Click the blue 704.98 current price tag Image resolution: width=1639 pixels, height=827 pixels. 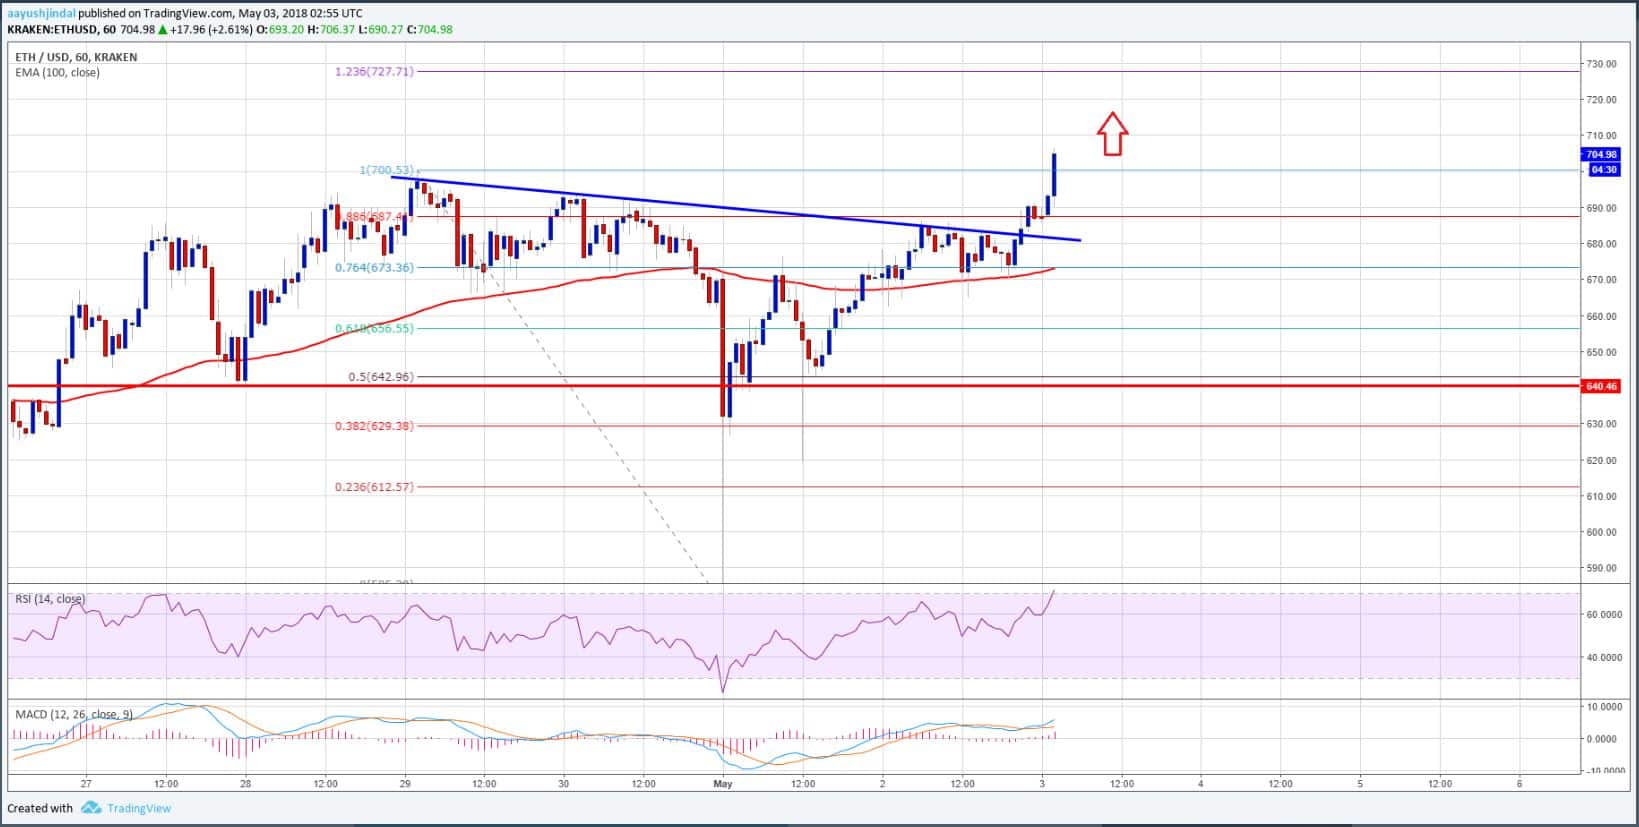tap(1600, 154)
